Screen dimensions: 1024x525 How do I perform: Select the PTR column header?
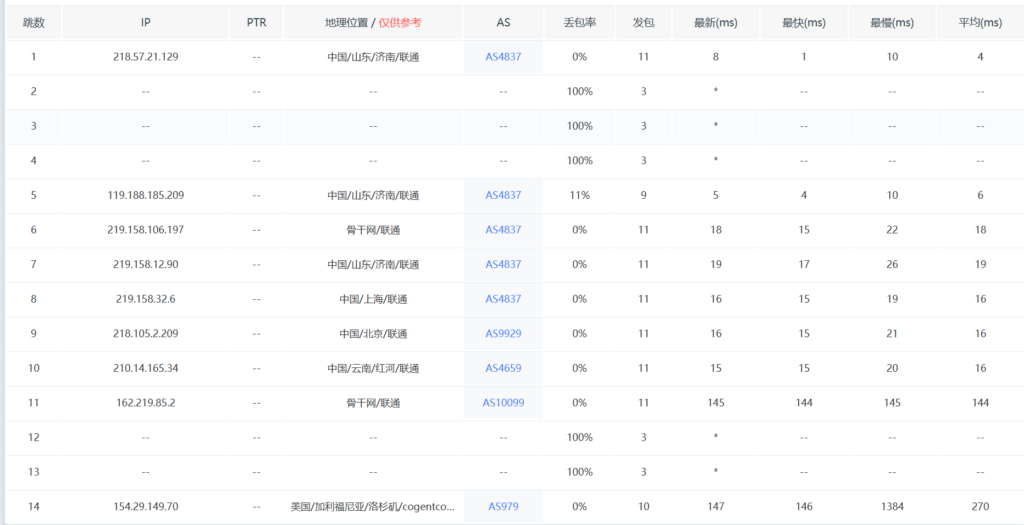[x=256, y=23]
